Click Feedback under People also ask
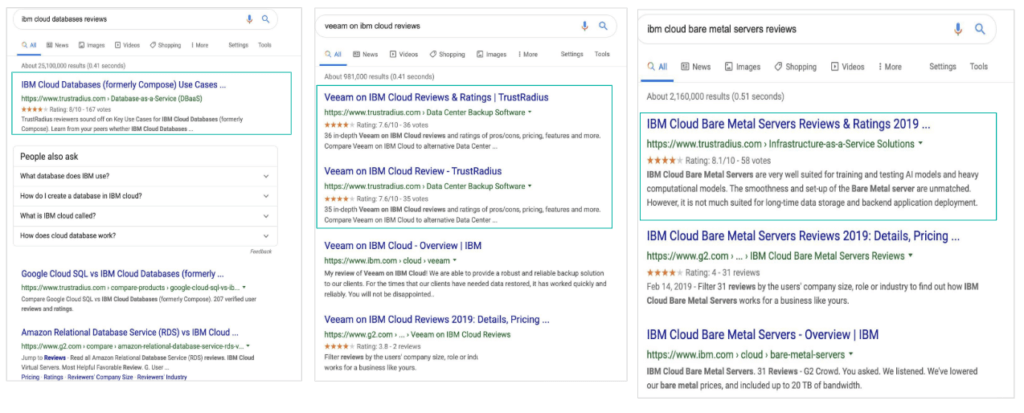 (261, 252)
